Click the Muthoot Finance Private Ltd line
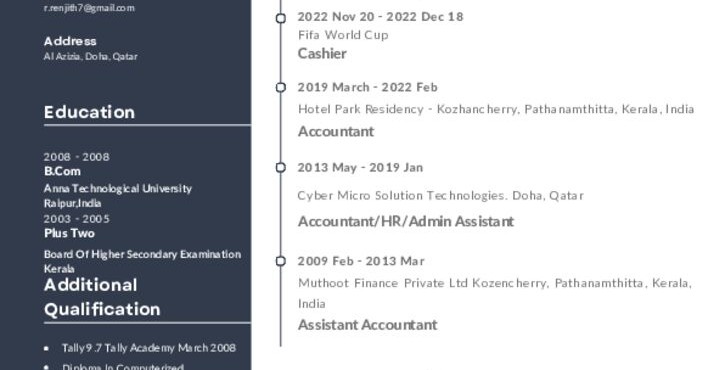 point(495,293)
